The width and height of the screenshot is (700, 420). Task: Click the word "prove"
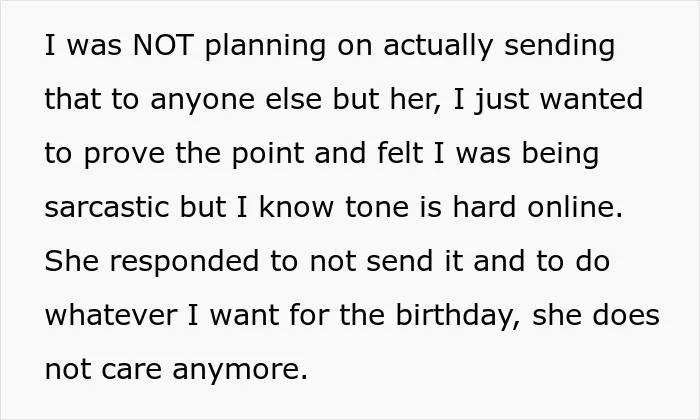tap(124, 155)
